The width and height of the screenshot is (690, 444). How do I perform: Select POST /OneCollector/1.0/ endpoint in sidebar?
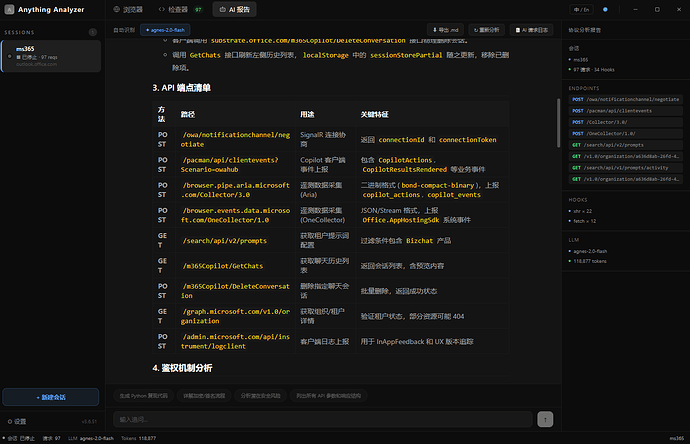coord(625,134)
